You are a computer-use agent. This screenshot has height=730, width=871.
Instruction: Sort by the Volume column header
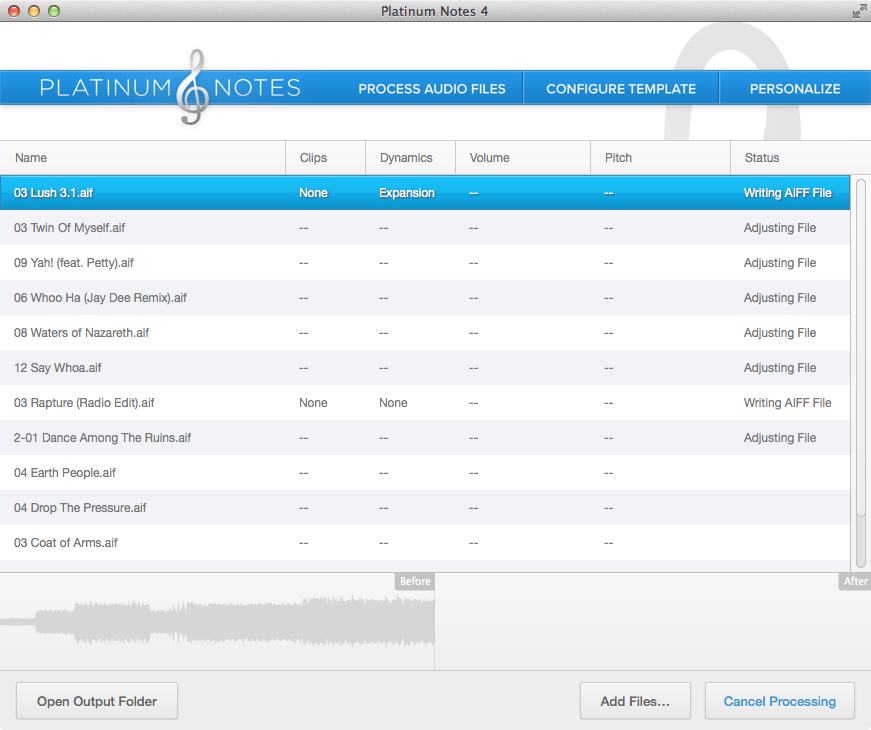coord(523,158)
